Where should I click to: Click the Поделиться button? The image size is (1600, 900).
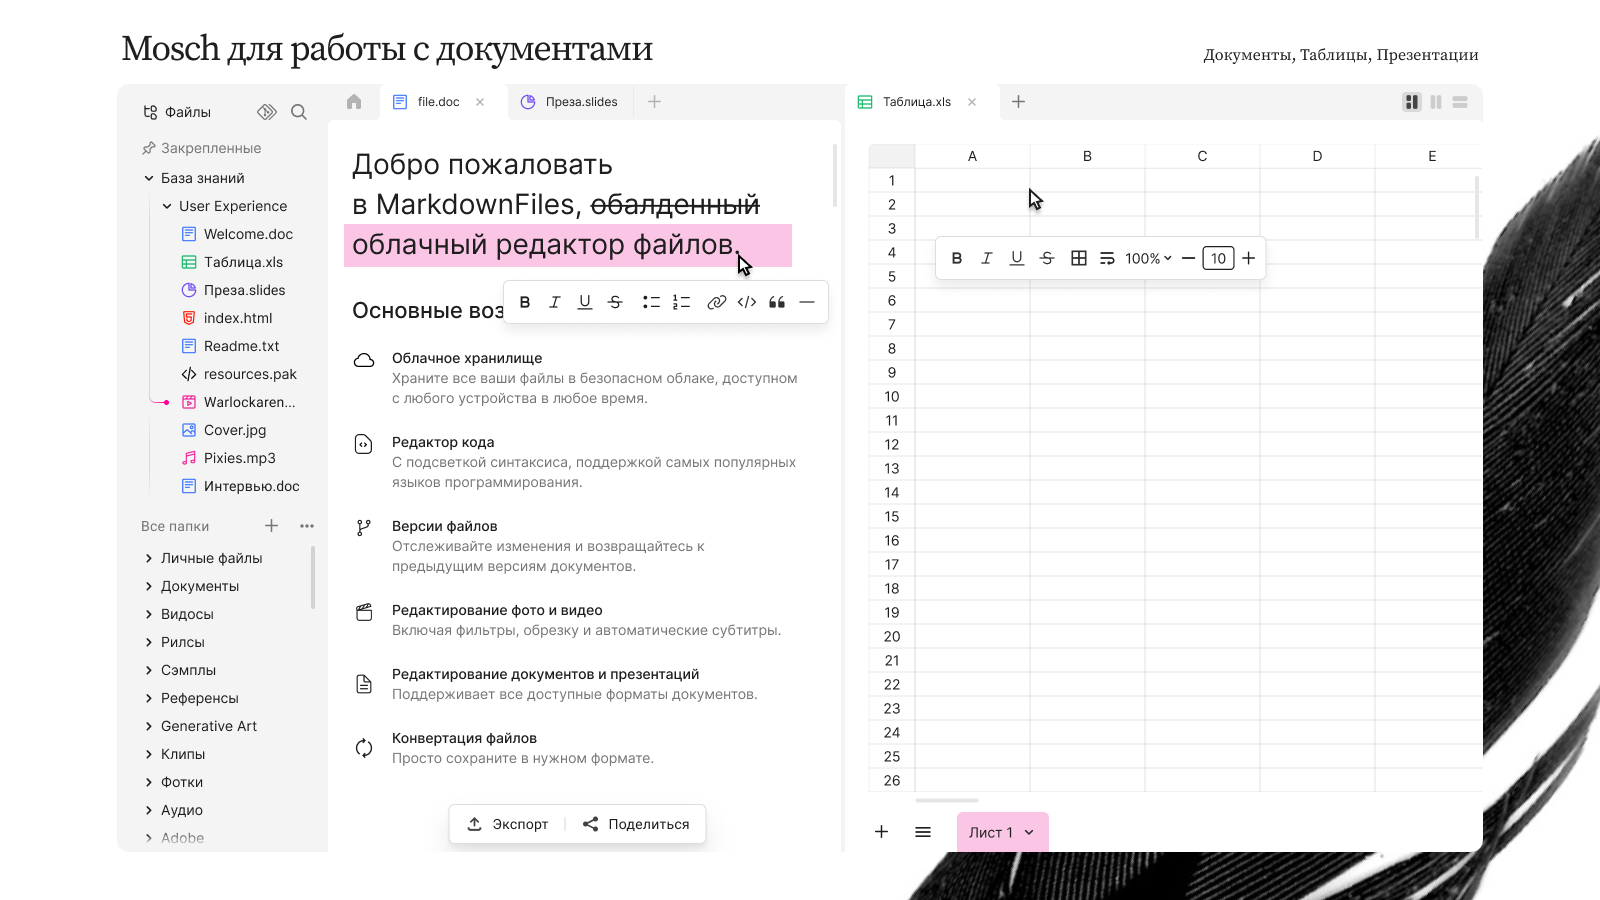[x=636, y=824]
